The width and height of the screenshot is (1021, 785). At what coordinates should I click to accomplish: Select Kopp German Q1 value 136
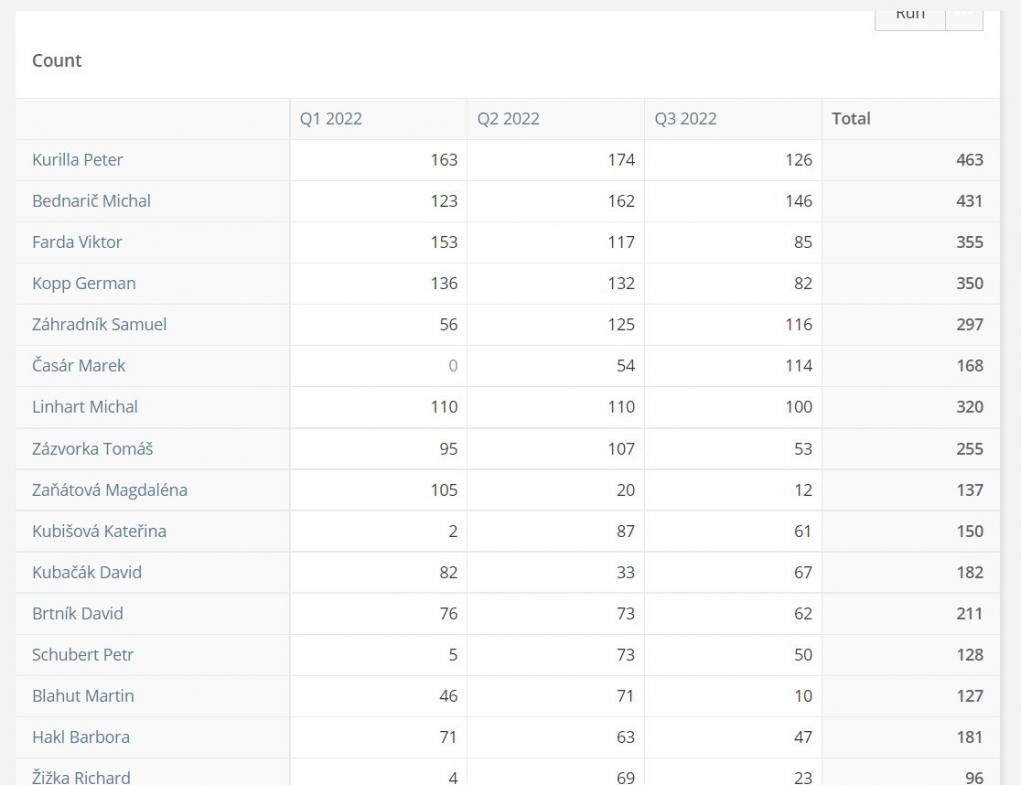444,284
